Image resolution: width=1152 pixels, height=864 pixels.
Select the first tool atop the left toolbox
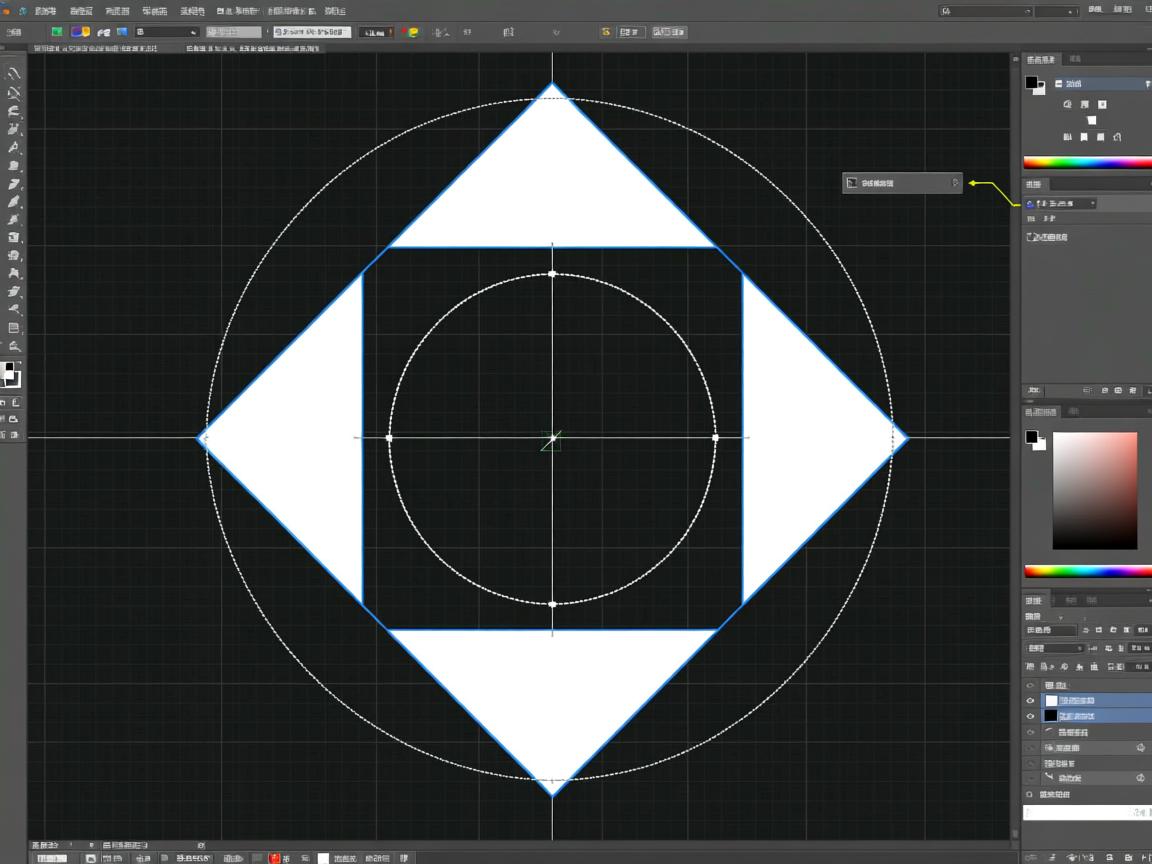14,74
